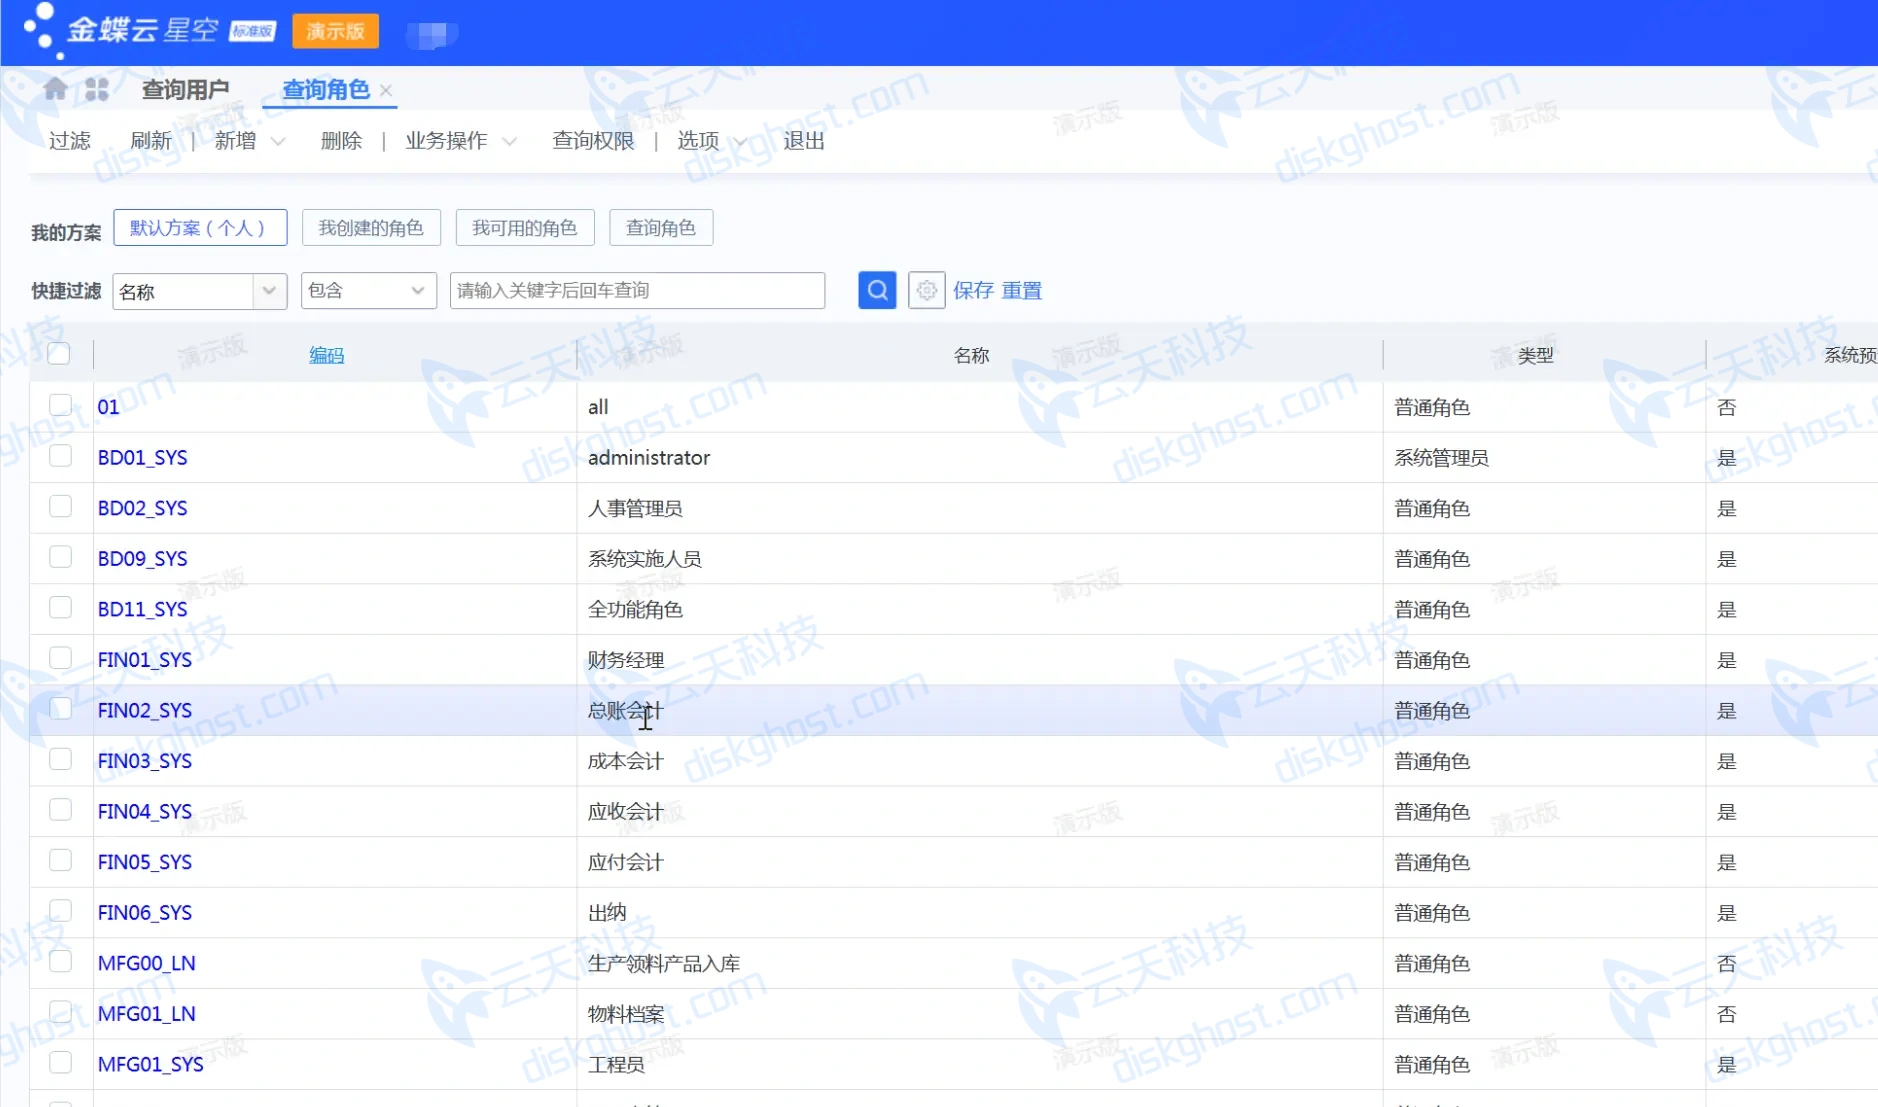Open role BD11_SYS link
The height and width of the screenshot is (1107, 1878).
pyautogui.click(x=142, y=609)
